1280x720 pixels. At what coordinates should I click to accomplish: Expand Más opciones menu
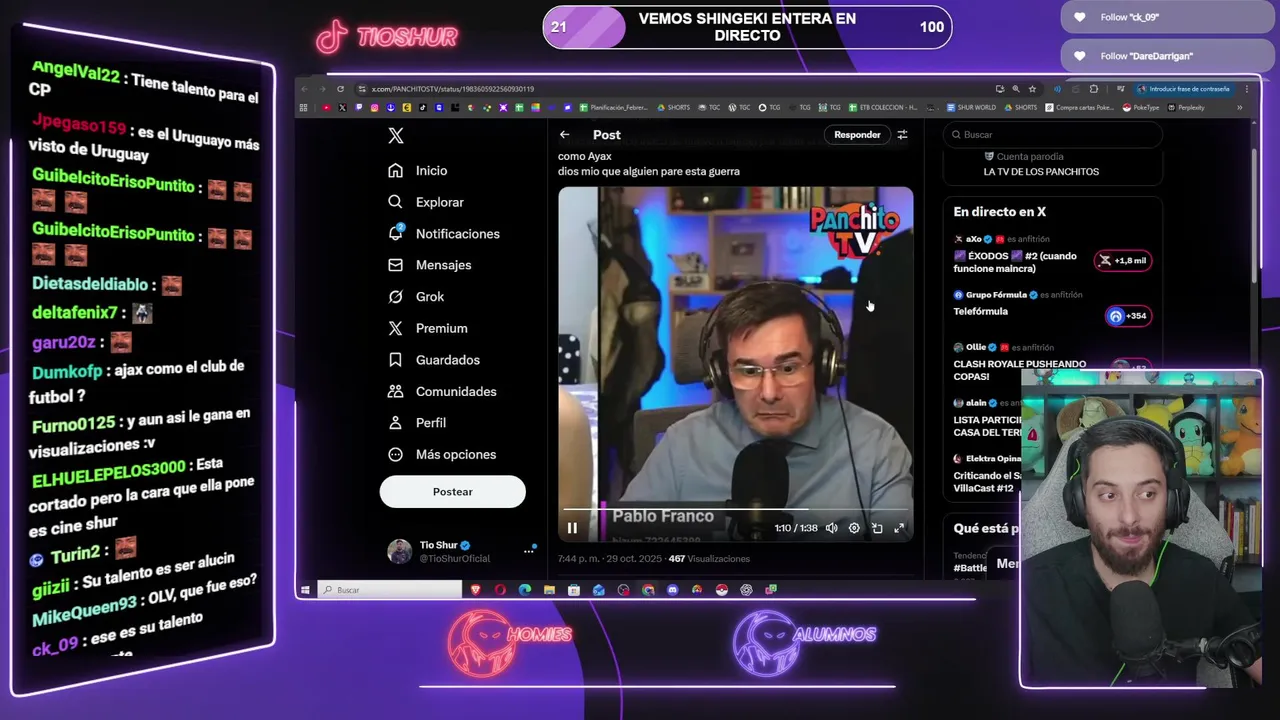coord(442,454)
